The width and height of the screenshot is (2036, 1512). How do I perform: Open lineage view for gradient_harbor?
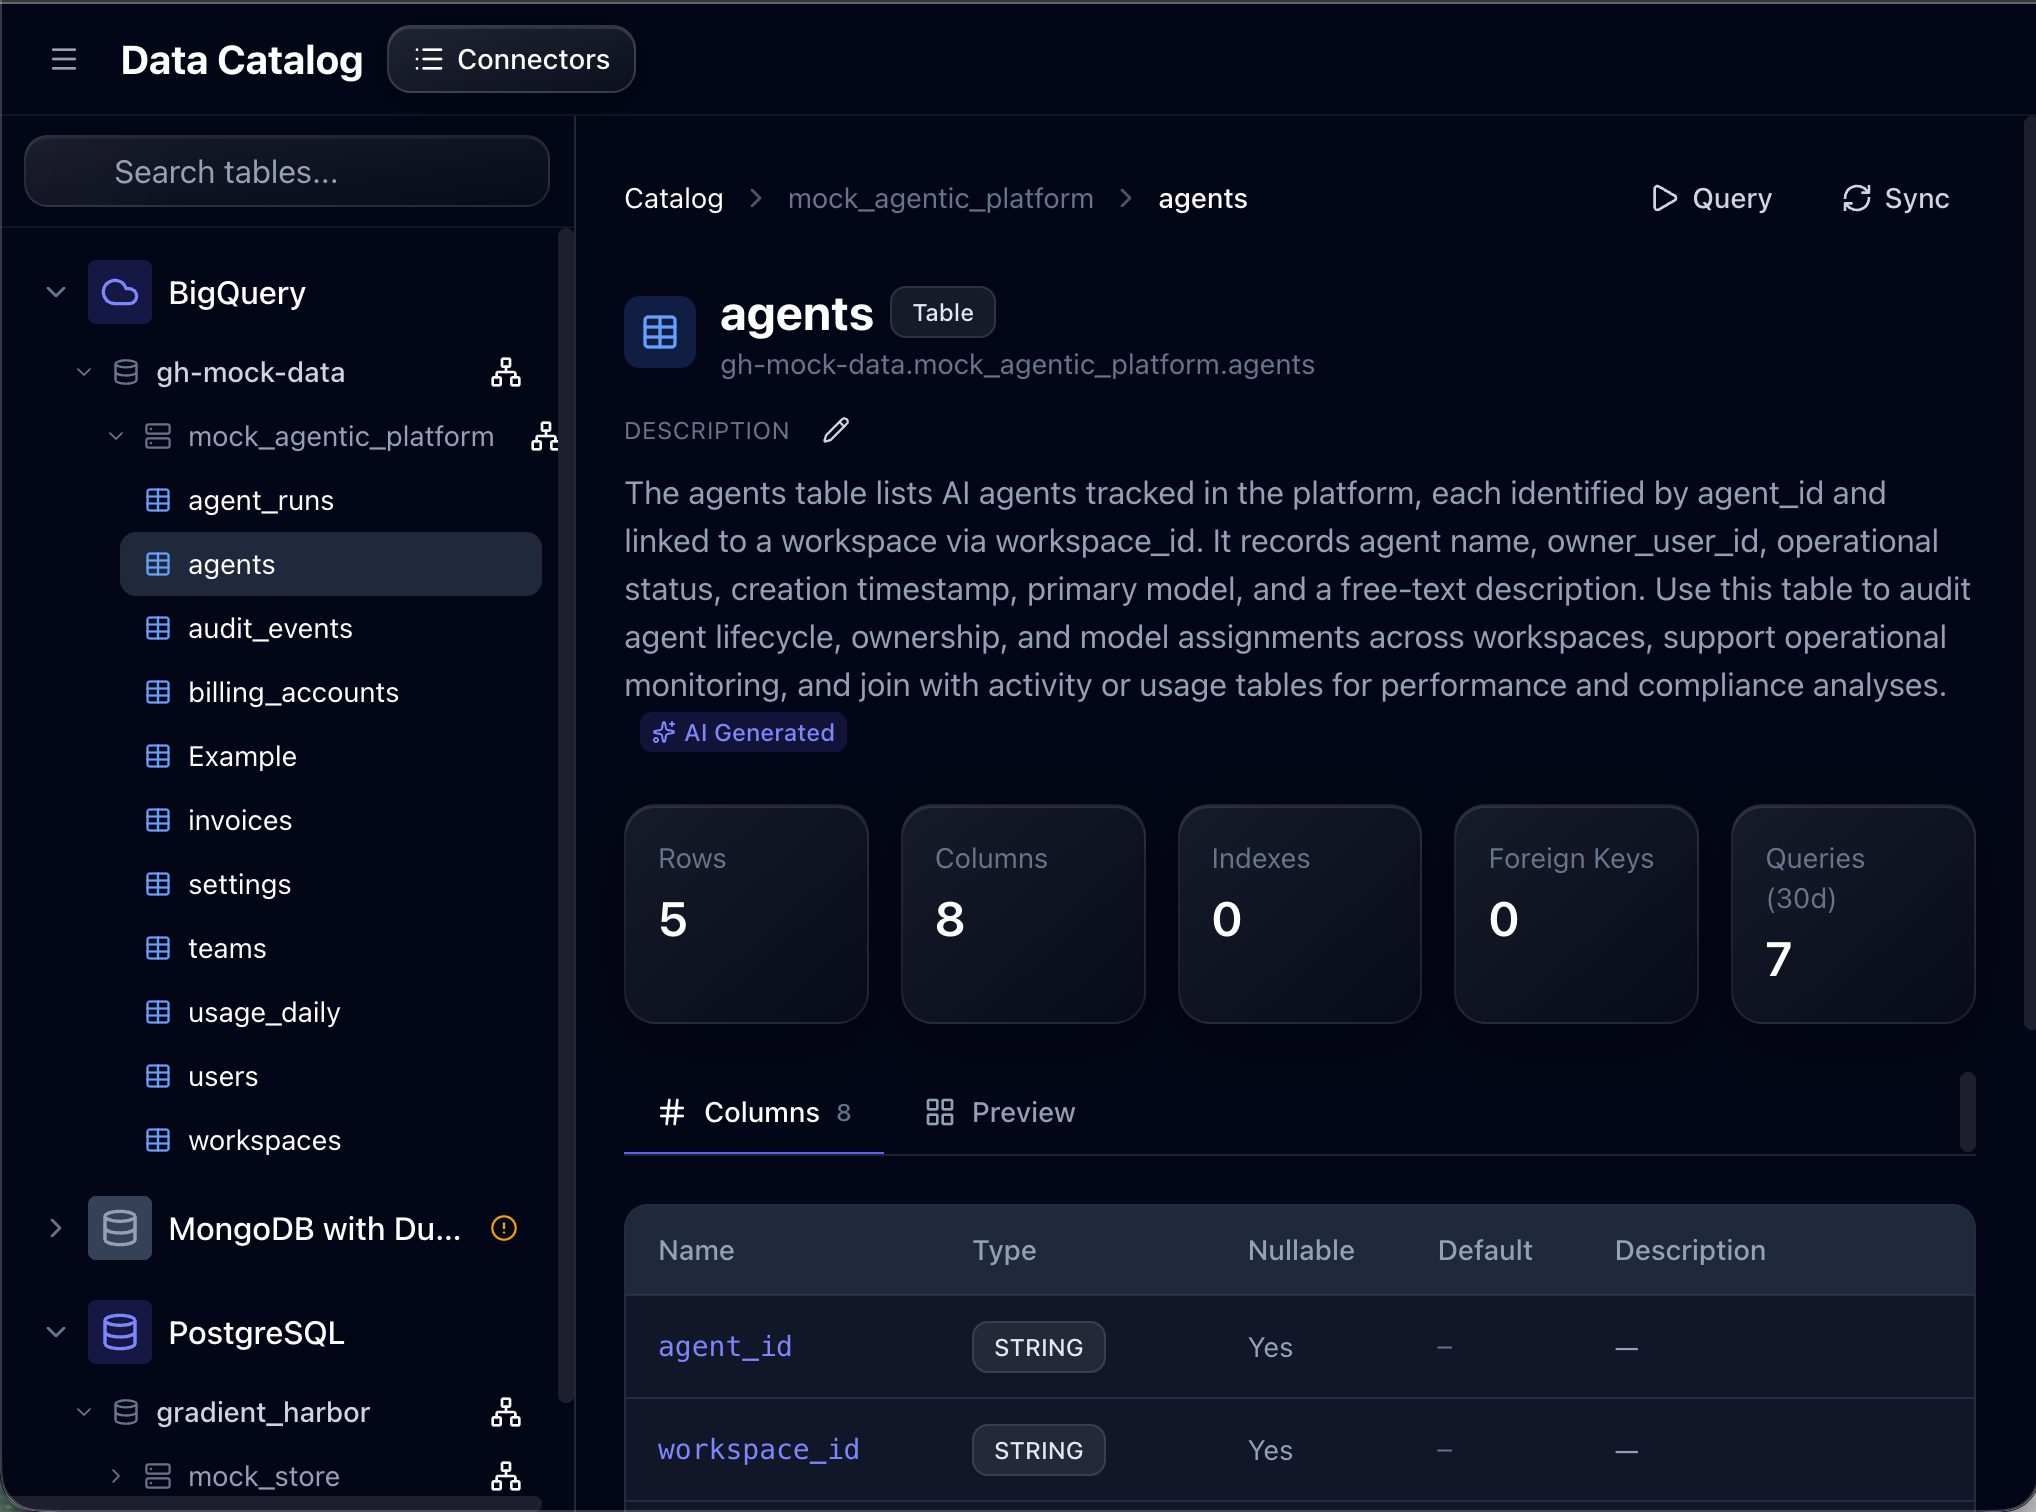[x=506, y=1411]
